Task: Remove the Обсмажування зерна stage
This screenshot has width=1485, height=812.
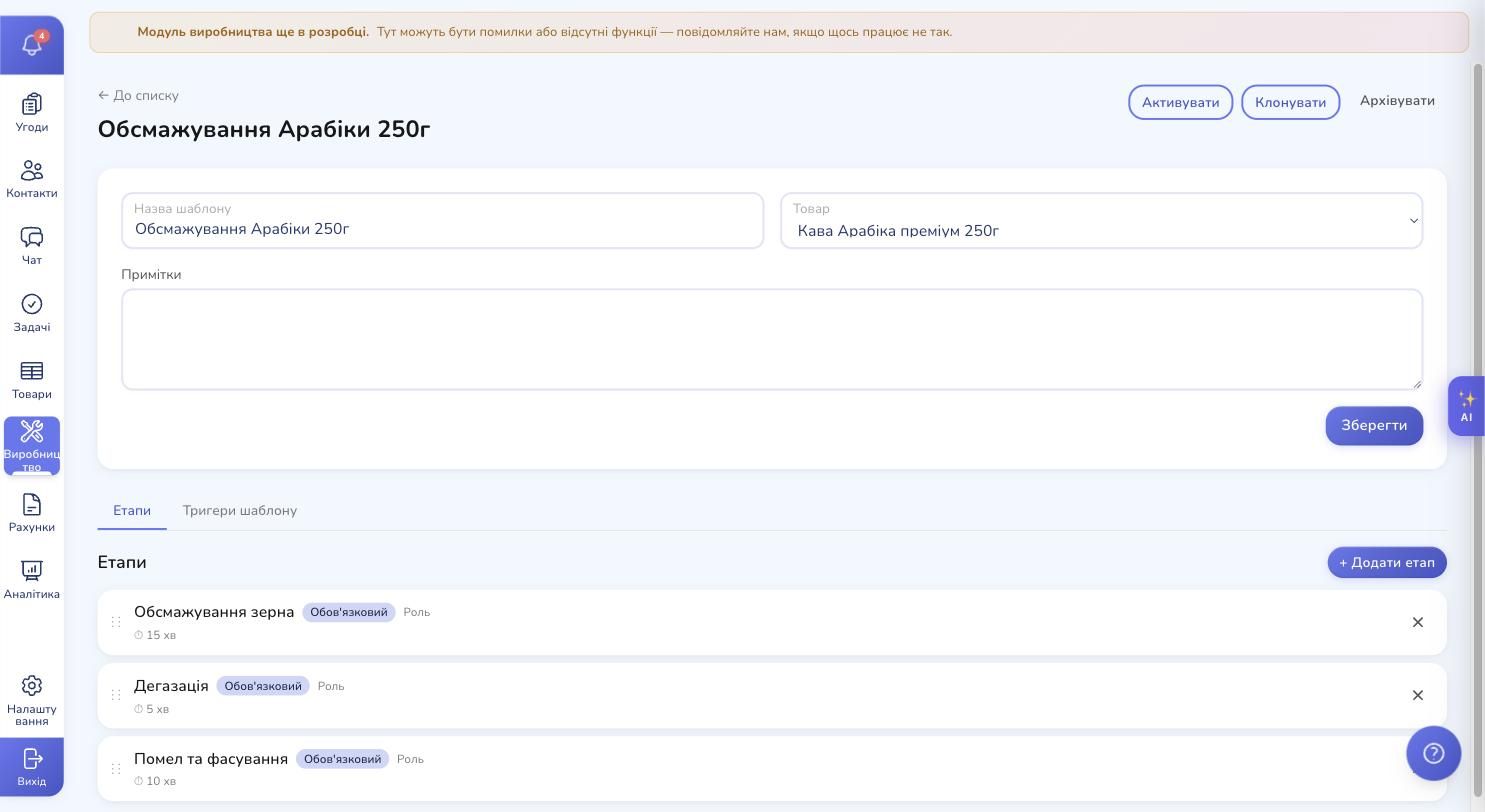Action: pos(1417,622)
